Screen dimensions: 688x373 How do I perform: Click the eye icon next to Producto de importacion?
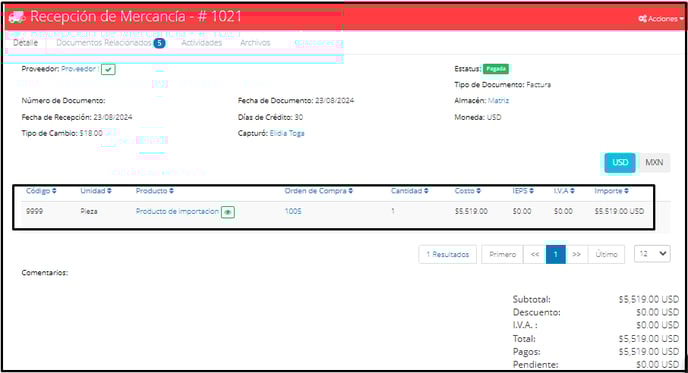[x=227, y=212]
